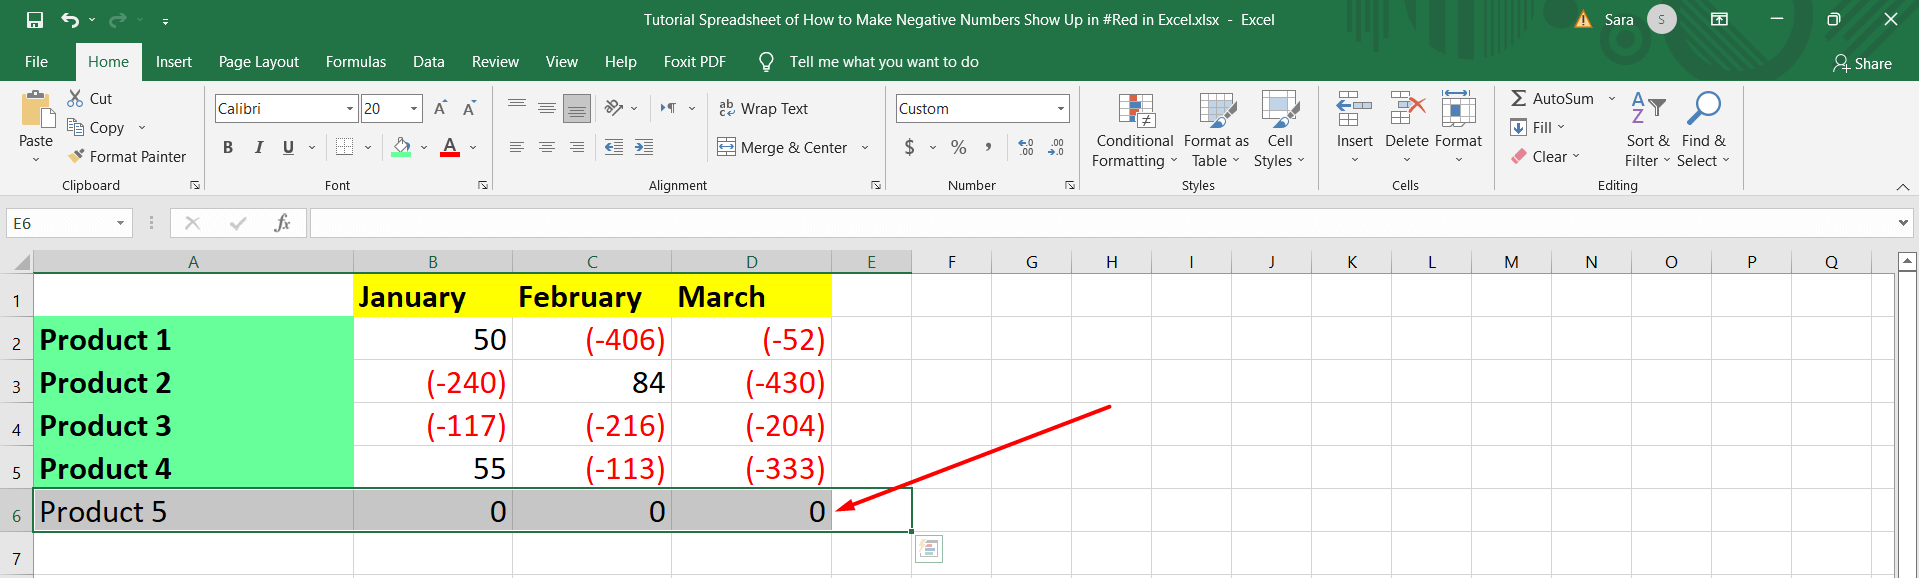Click in the formula bar input

tap(1102, 223)
